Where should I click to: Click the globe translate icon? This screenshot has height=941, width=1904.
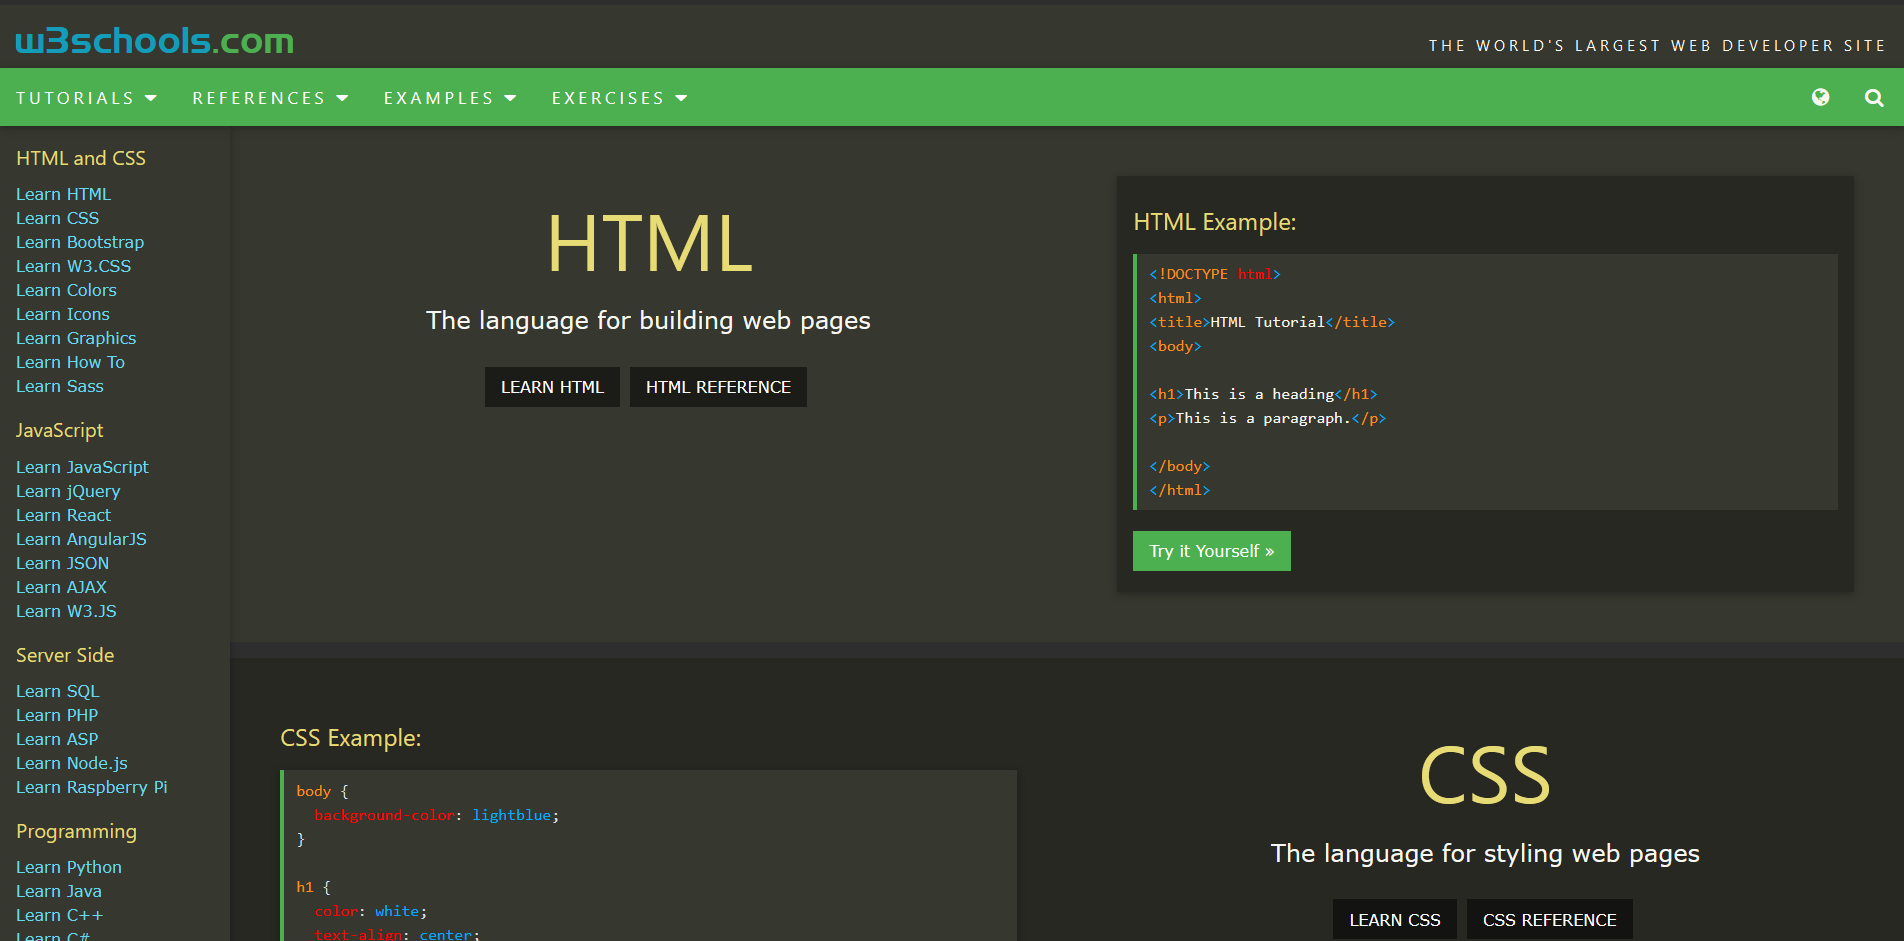pos(1820,97)
